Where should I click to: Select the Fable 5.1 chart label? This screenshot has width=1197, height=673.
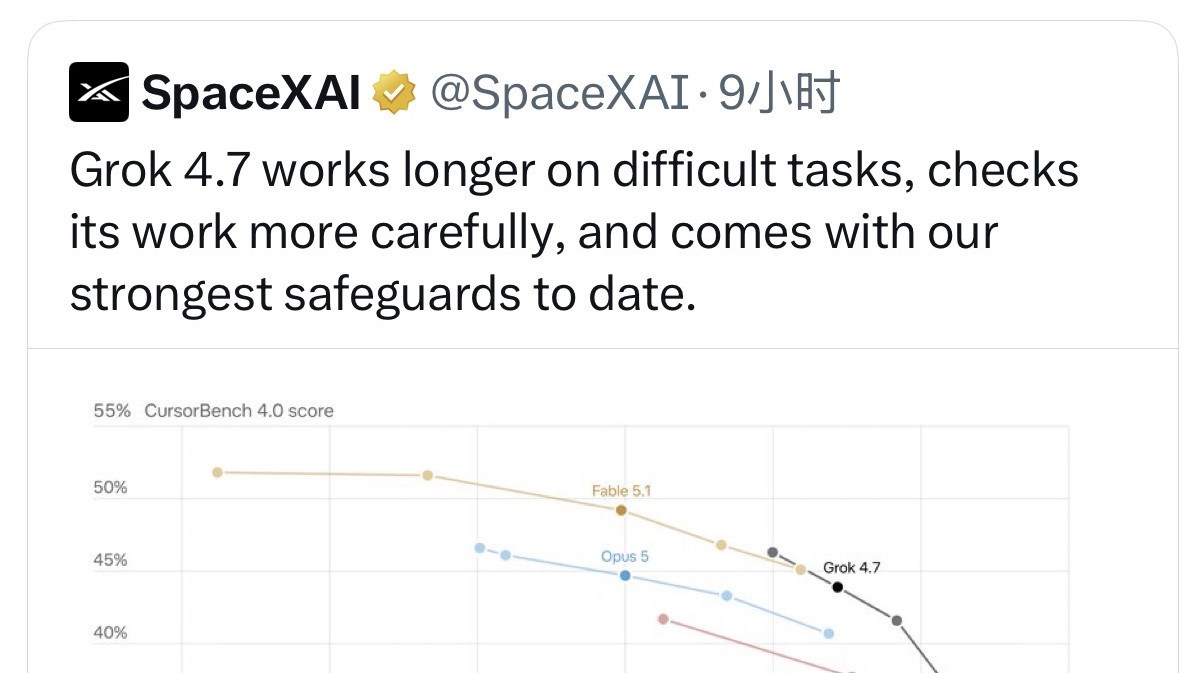(621, 491)
